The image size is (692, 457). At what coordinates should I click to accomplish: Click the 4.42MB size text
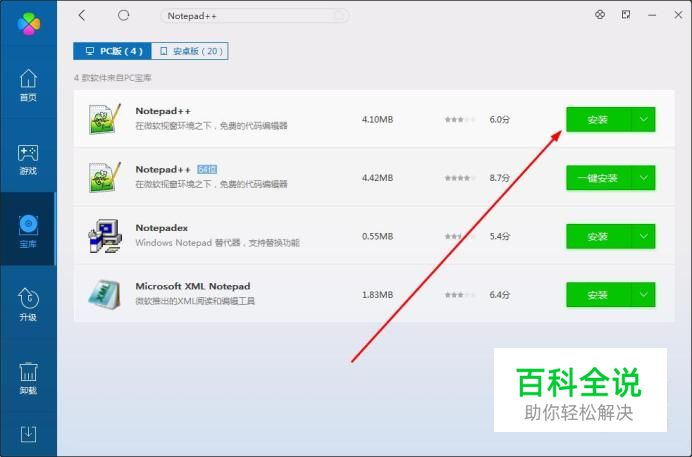[377, 178]
